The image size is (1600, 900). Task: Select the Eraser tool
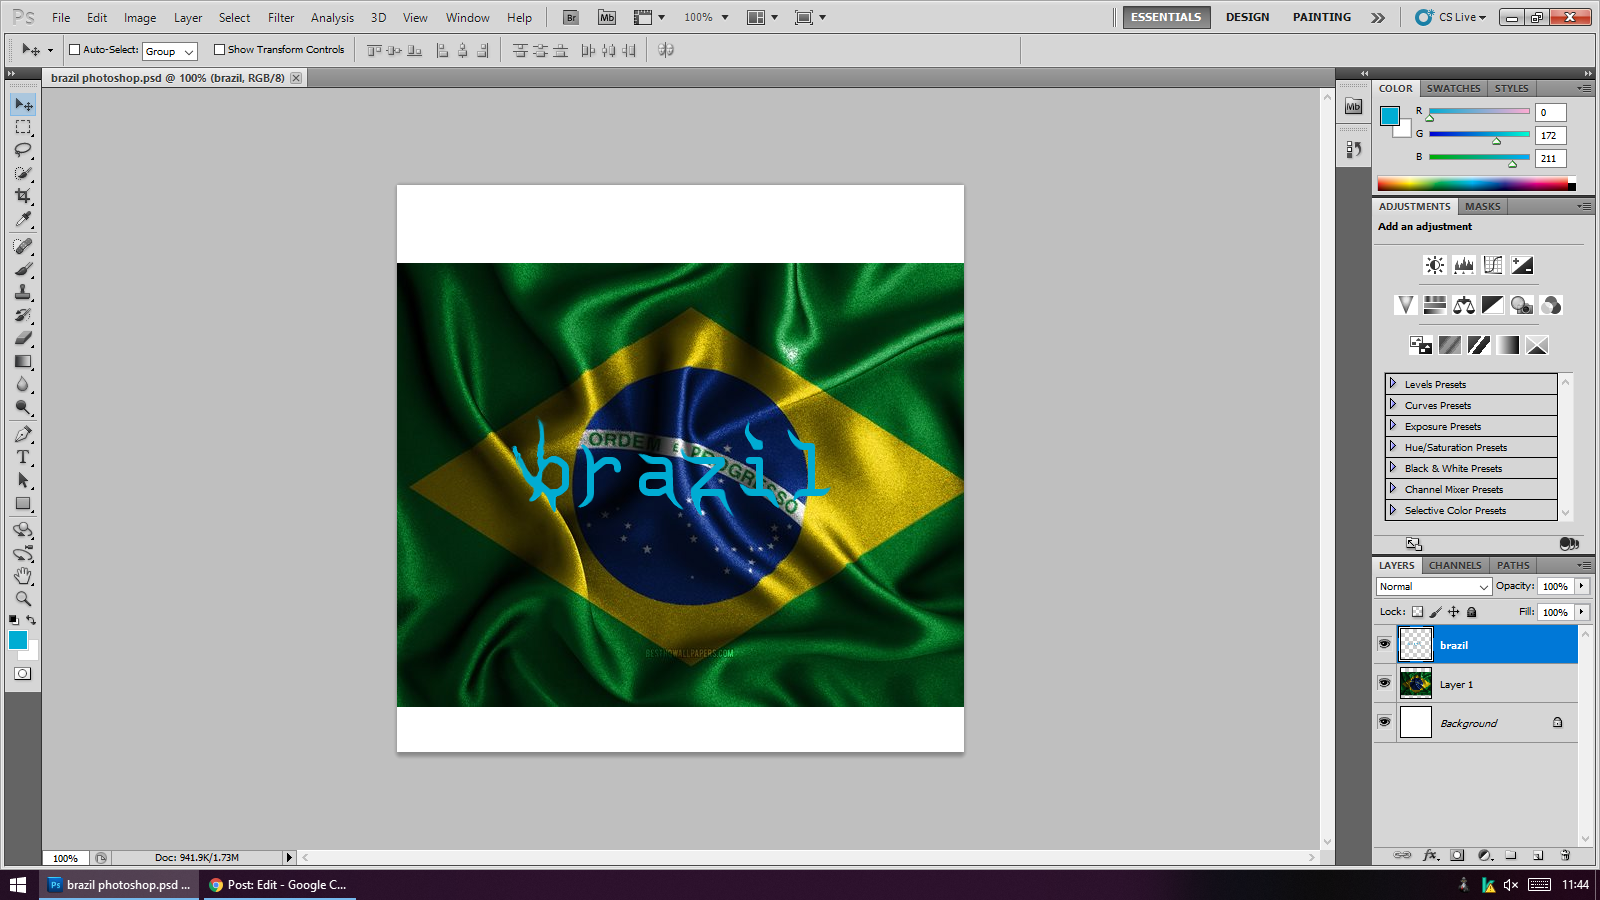(x=23, y=338)
